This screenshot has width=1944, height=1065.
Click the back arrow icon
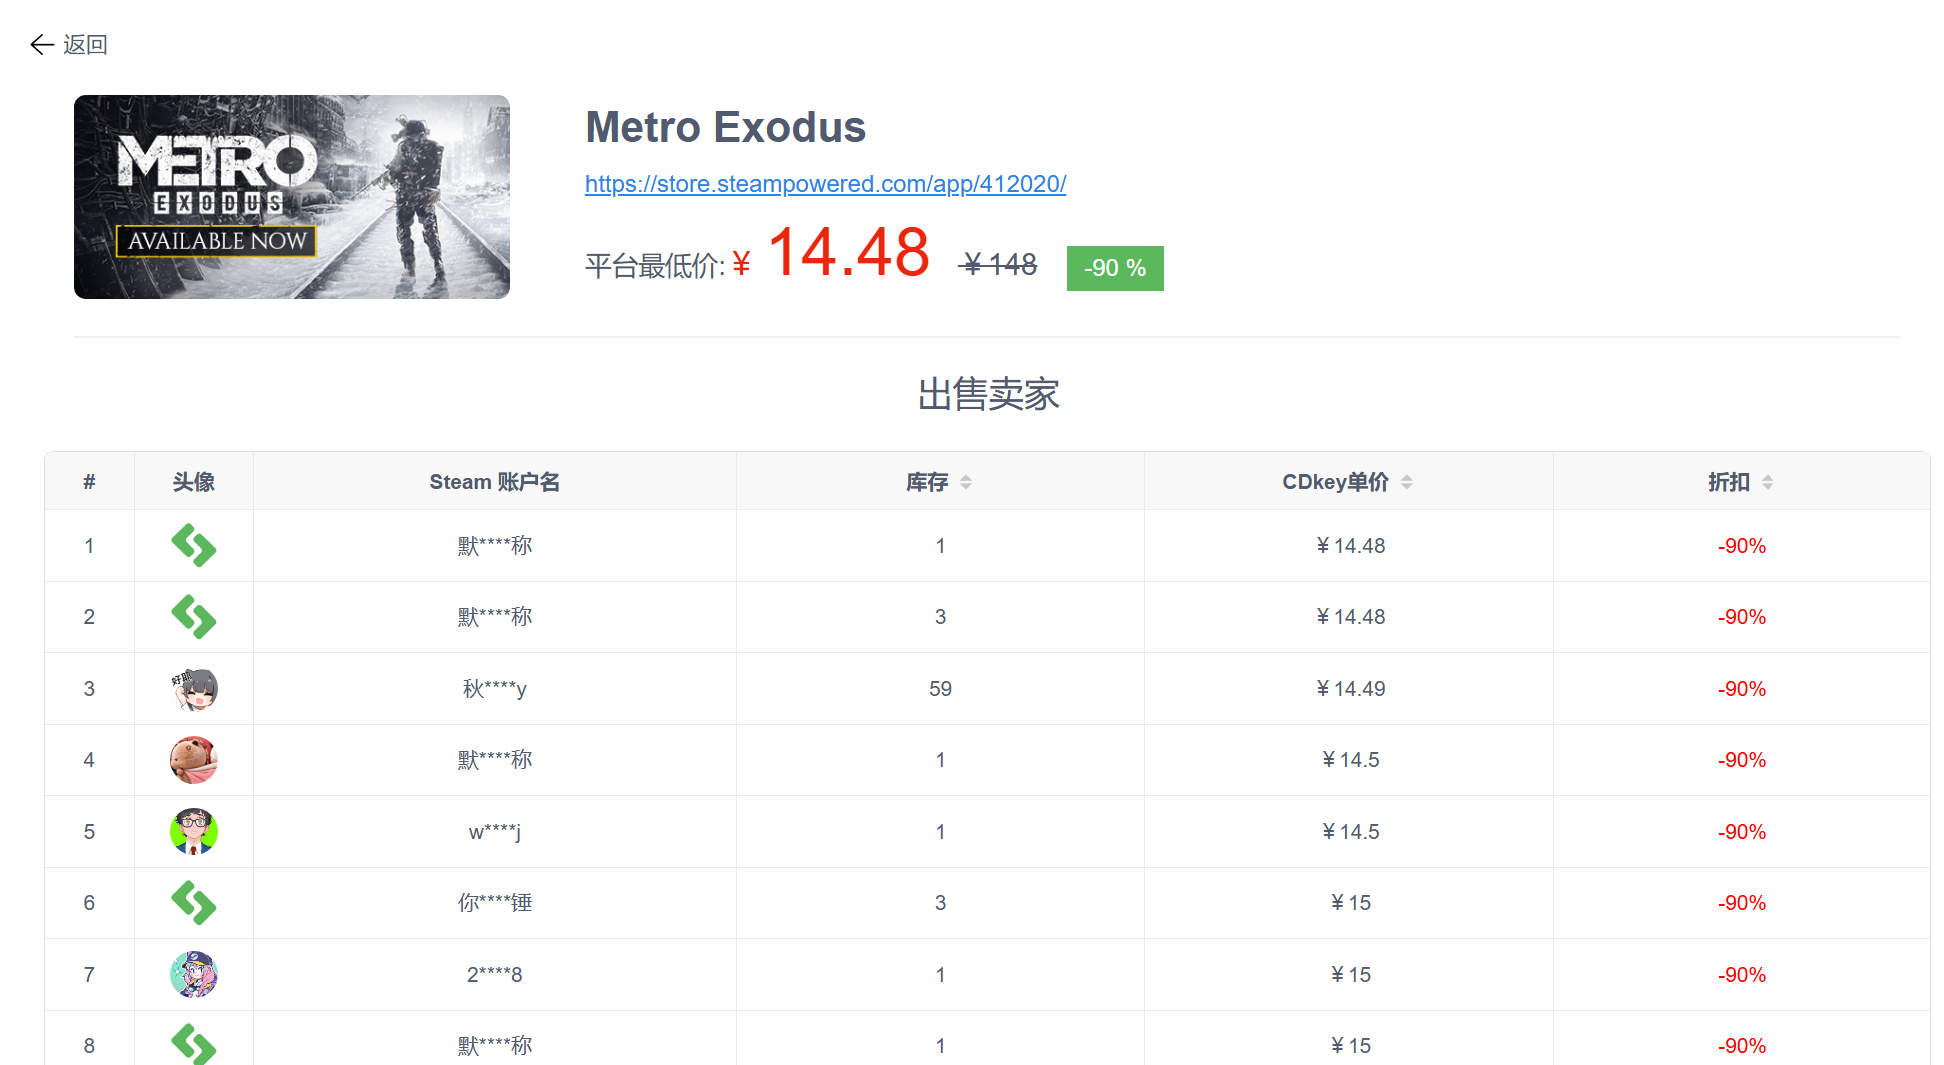[42, 44]
